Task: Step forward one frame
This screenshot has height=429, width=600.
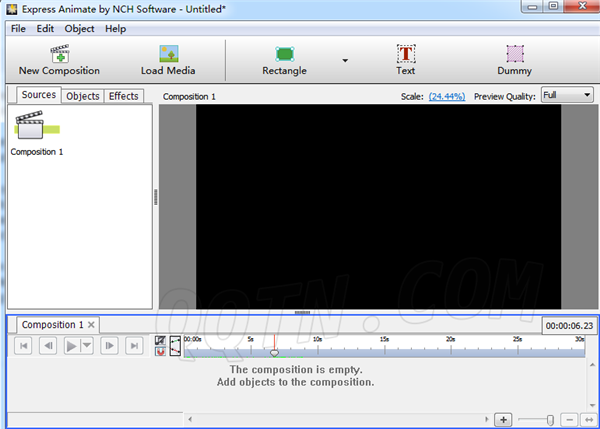Action: [x=109, y=346]
